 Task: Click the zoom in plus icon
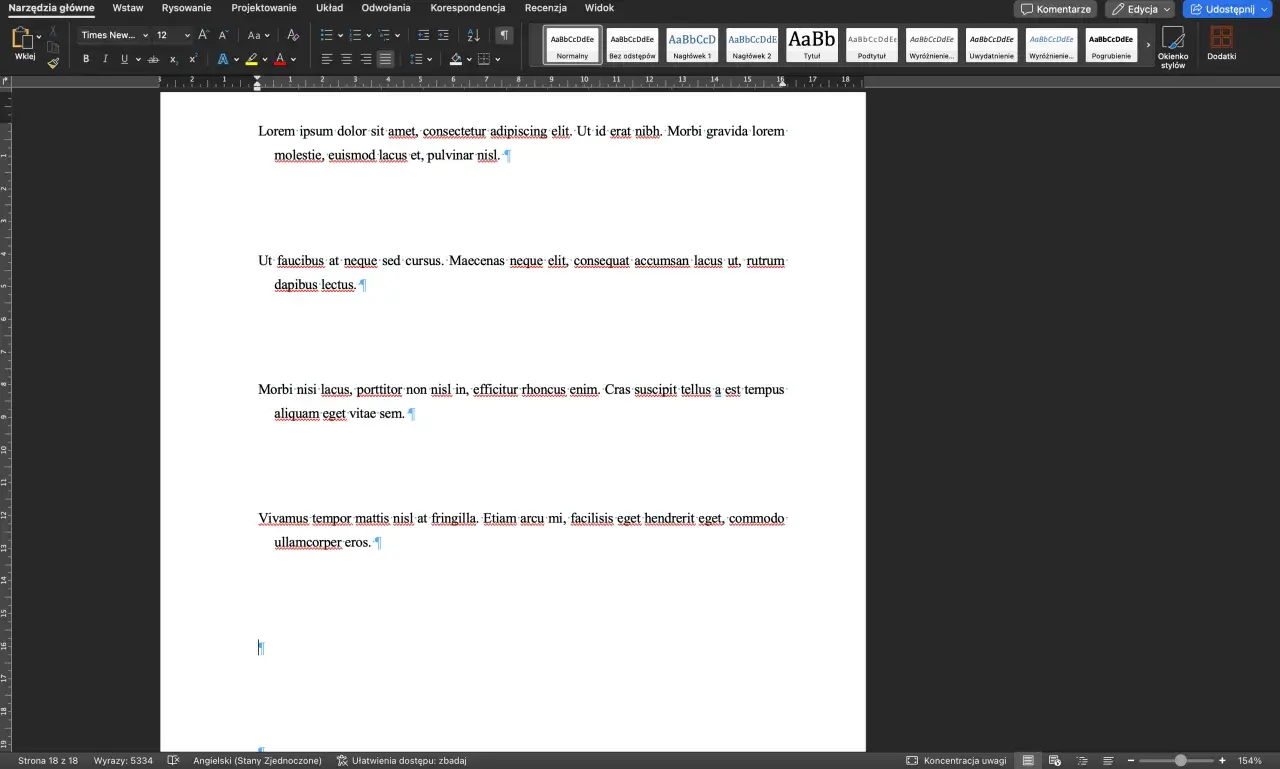[x=1222, y=761]
